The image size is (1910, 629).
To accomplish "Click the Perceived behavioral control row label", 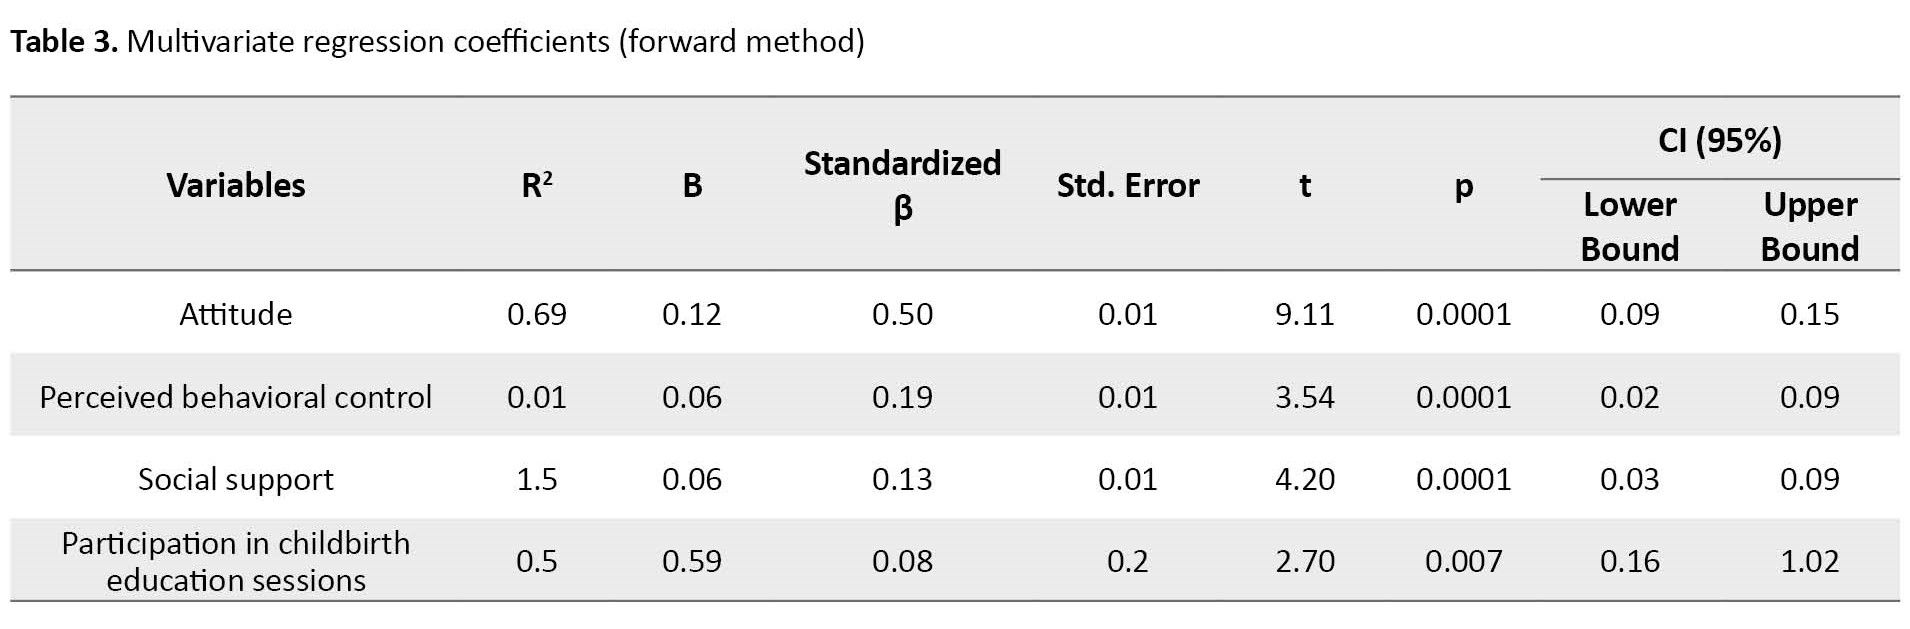I will (x=236, y=397).
